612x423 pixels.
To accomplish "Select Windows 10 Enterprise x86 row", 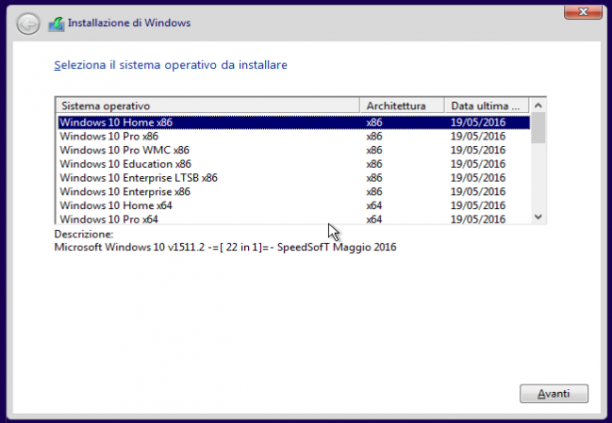I will 294,192.
